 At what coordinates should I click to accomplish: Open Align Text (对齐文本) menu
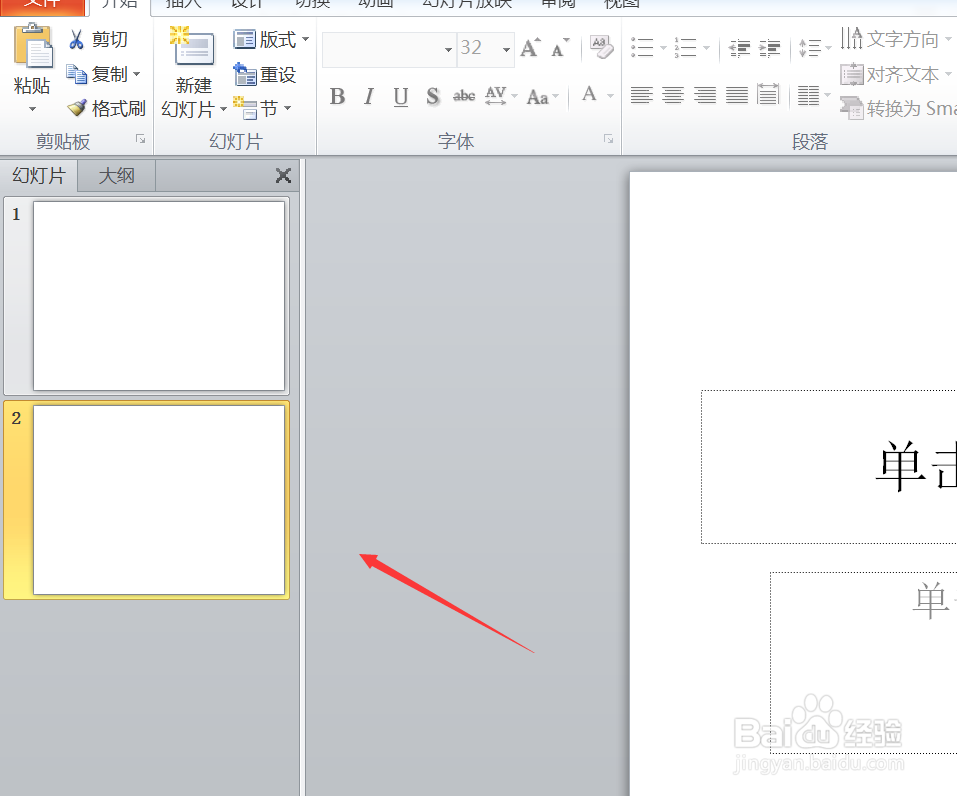pyautogui.click(x=894, y=74)
